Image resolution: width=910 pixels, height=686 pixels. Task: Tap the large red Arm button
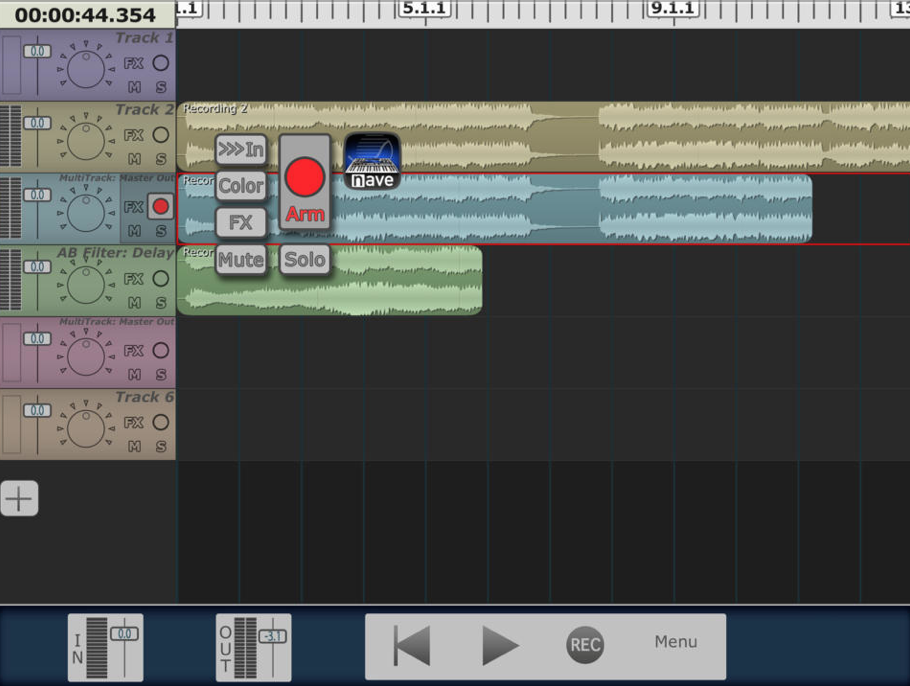coord(305,183)
